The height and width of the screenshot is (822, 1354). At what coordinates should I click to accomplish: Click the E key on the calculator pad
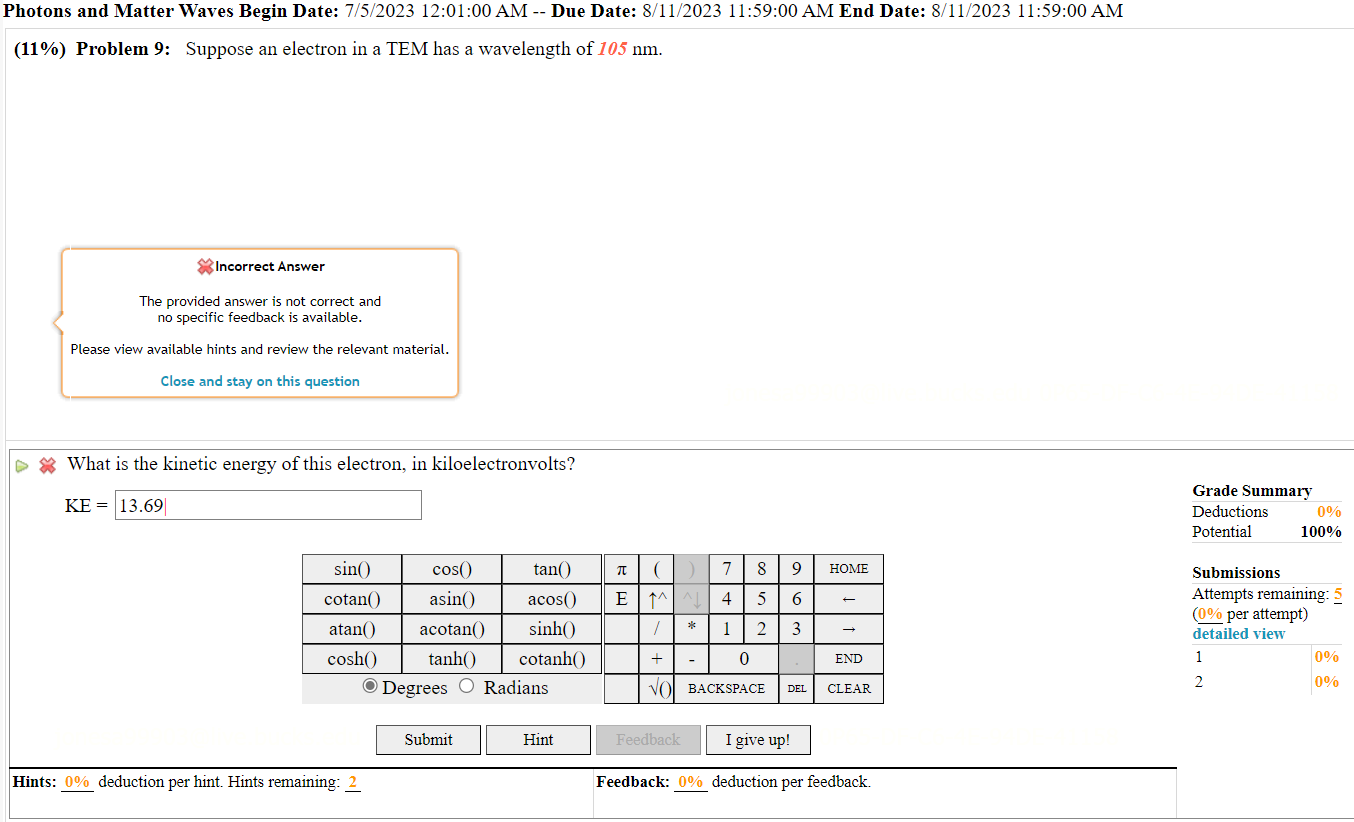click(x=621, y=598)
